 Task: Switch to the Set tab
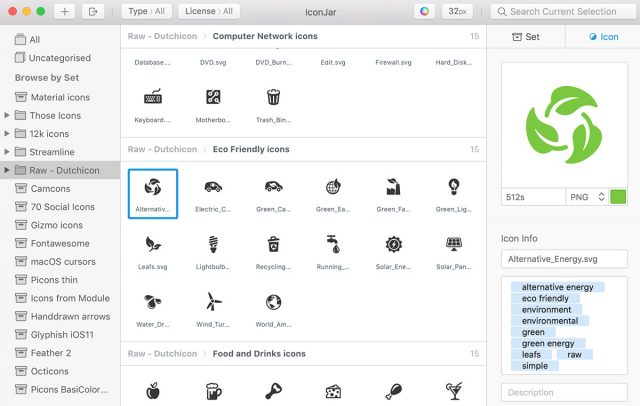525,37
